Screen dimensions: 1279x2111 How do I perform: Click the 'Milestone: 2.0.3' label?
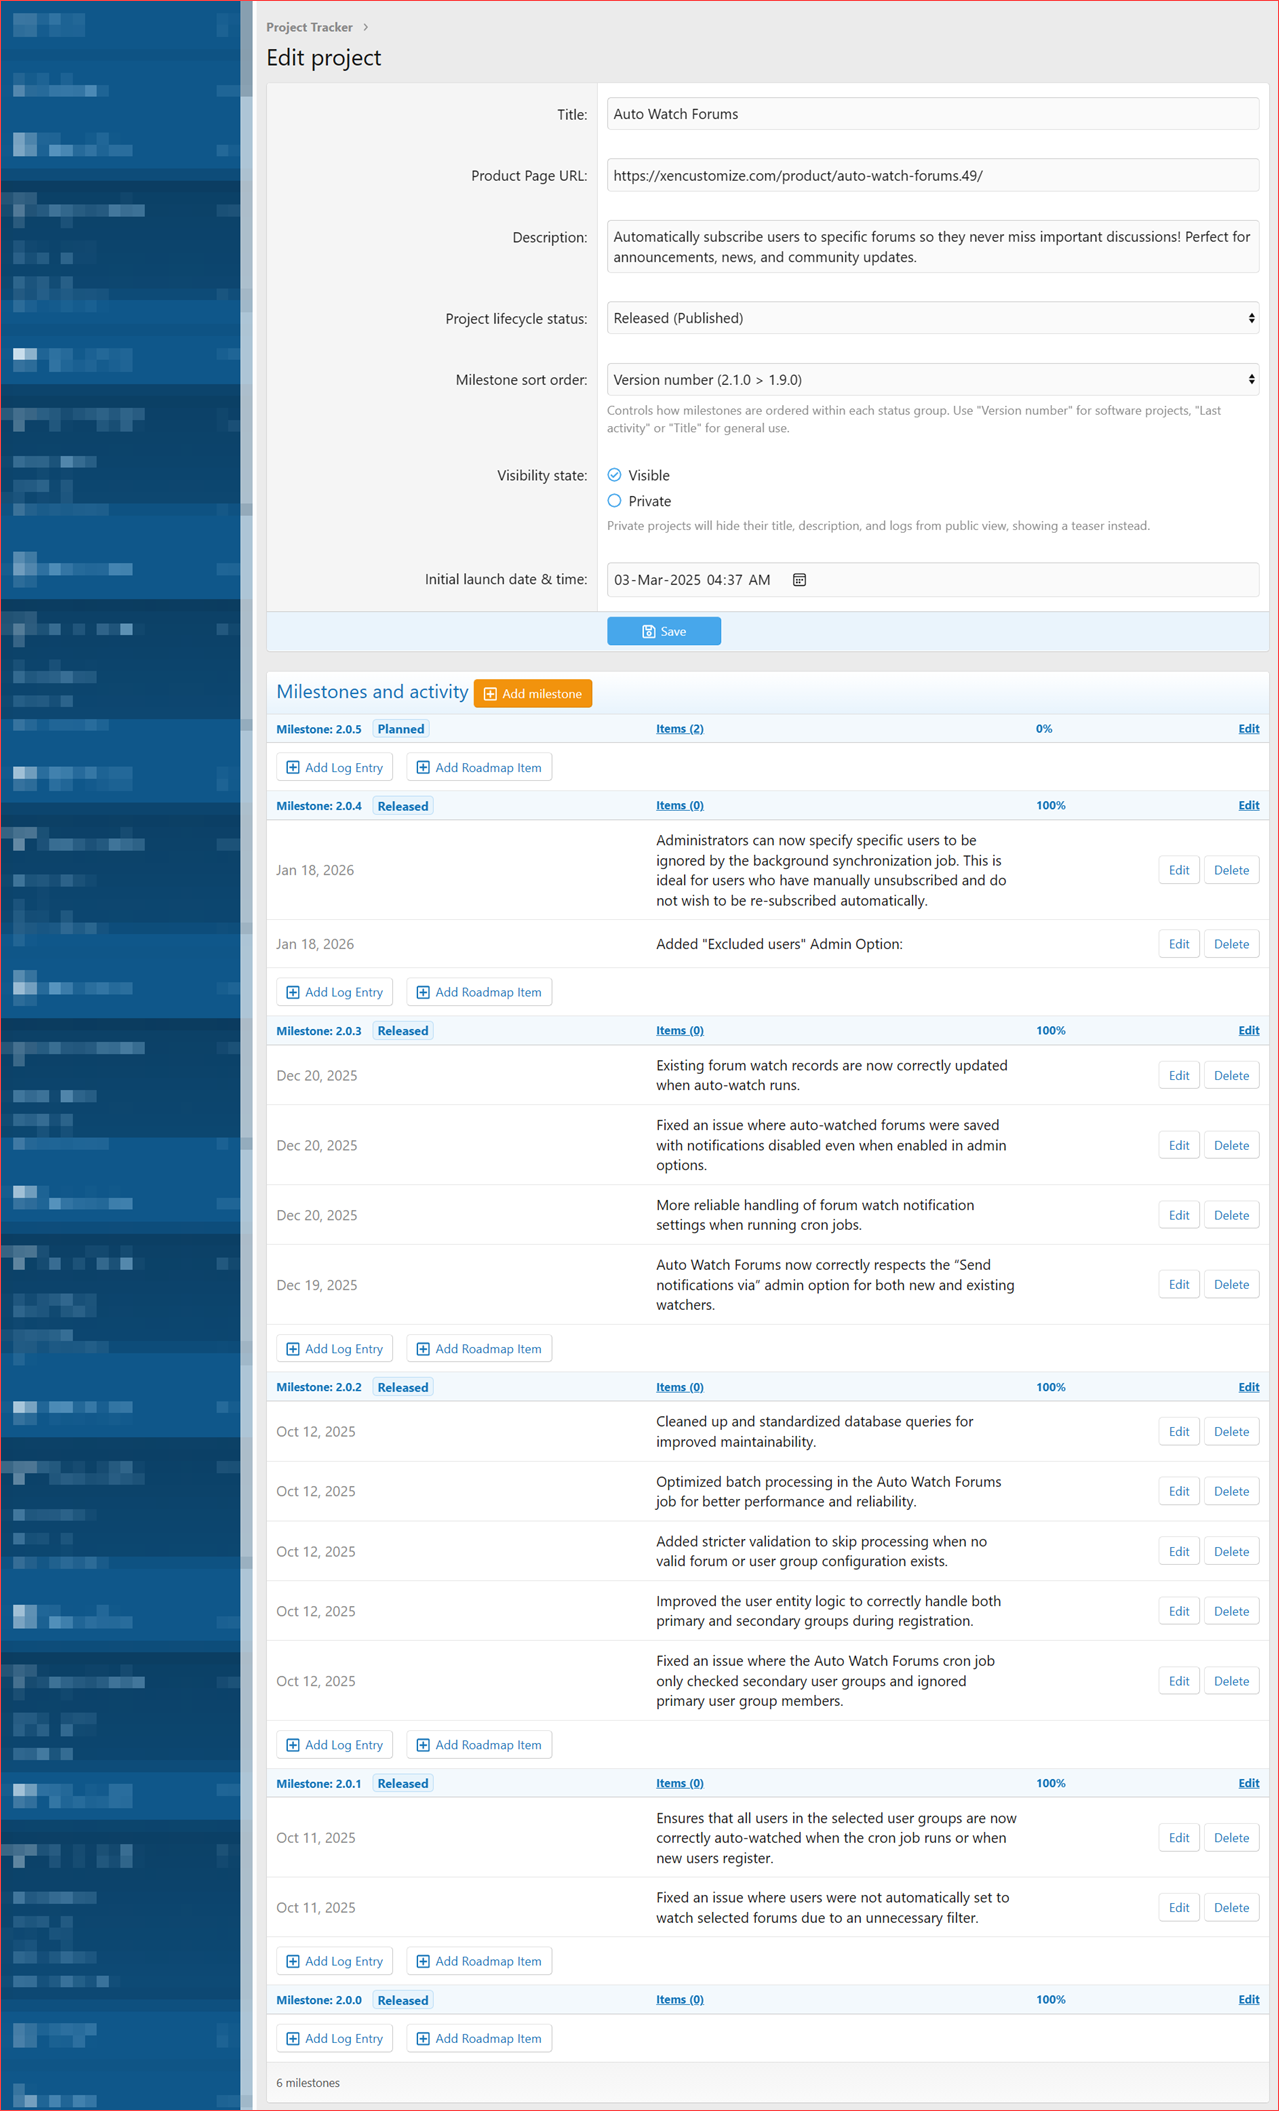(319, 1031)
